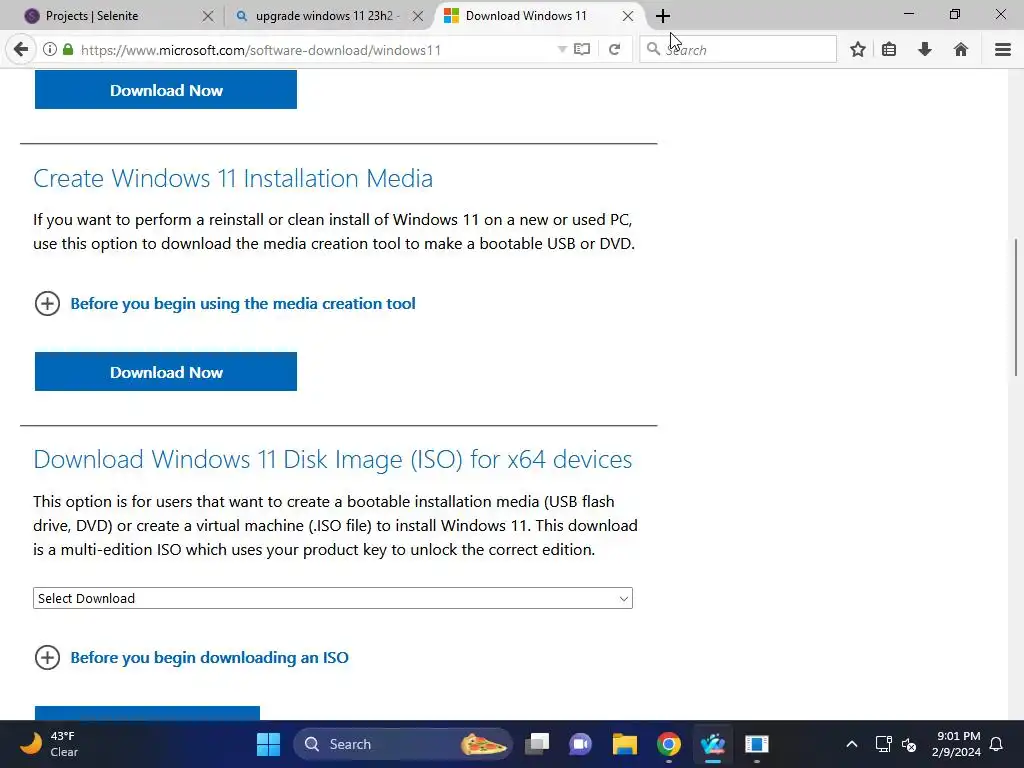Bookmark this page with the star icon
This screenshot has height=768, width=1024.
click(x=858, y=50)
